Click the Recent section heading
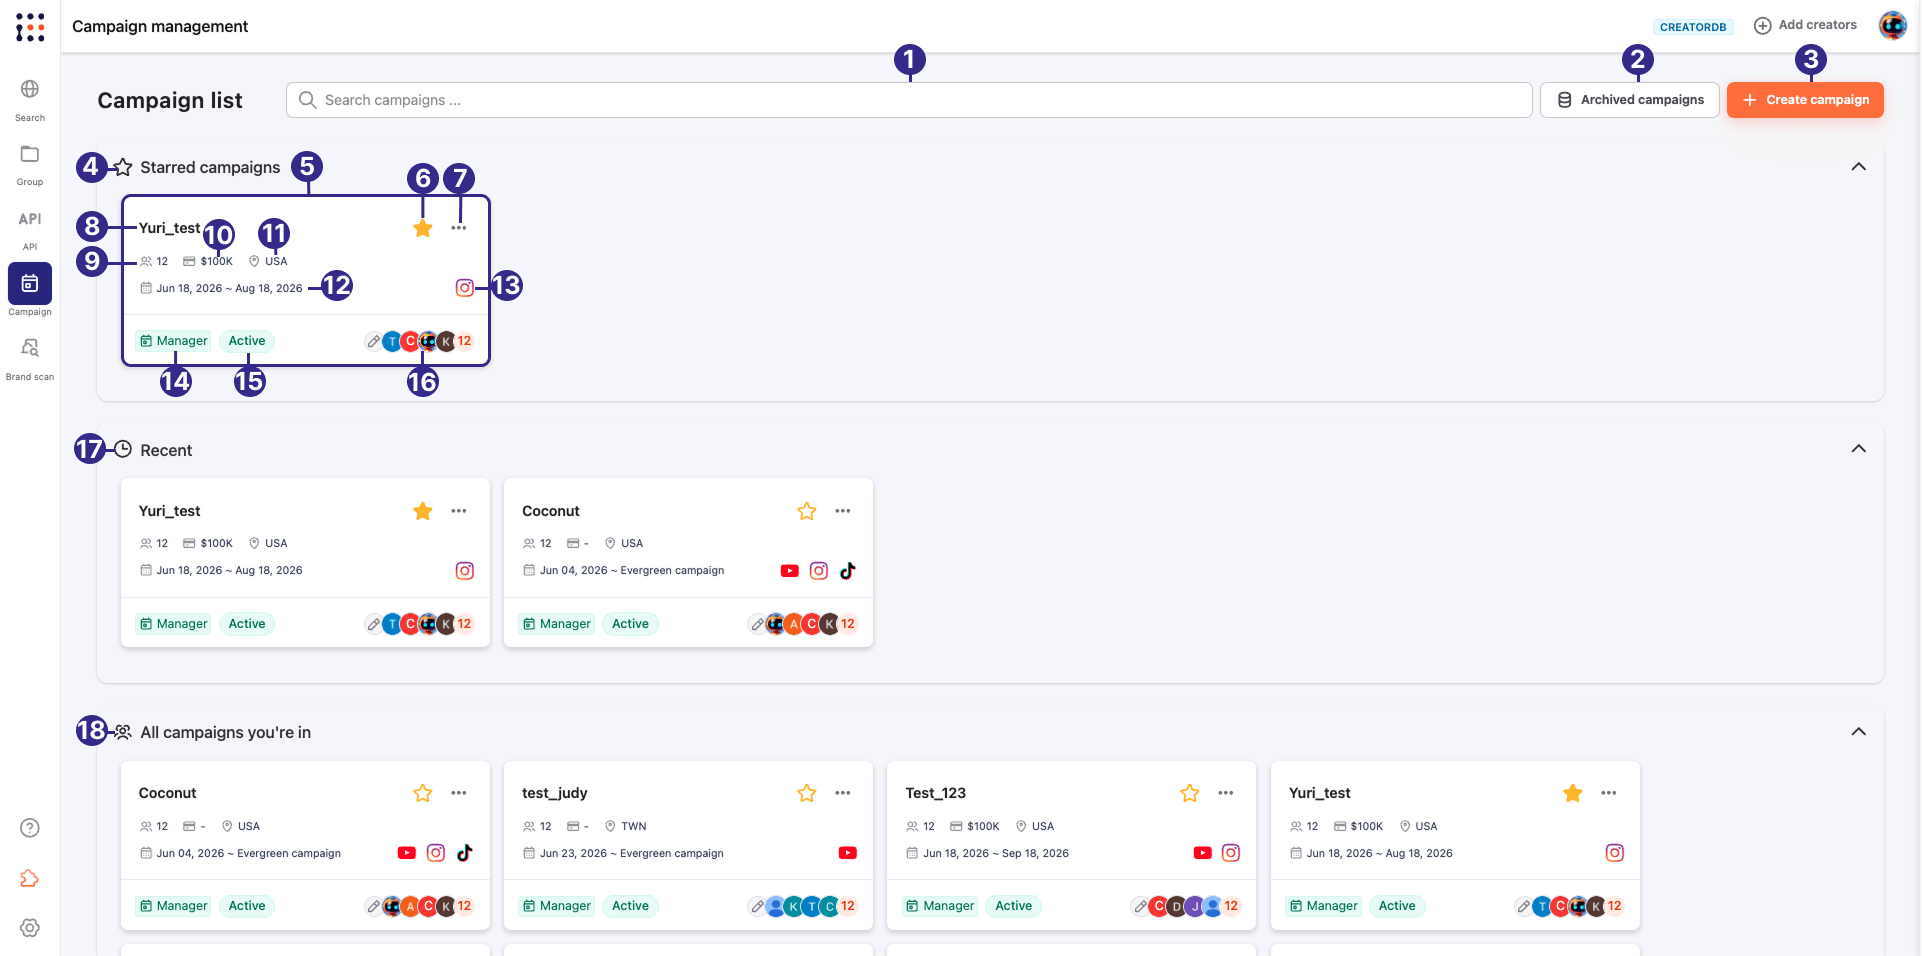This screenshot has width=1922, height=956. point(166,450)
